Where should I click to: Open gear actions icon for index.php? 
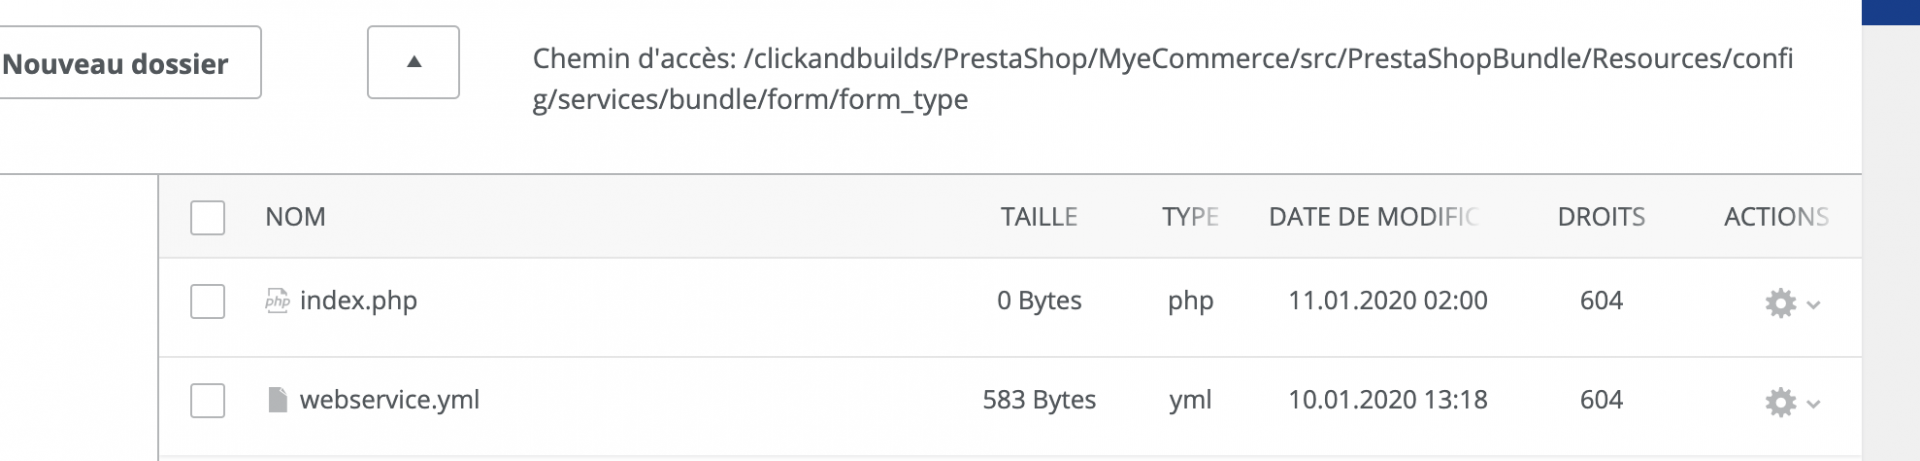tap(1780, 303)
